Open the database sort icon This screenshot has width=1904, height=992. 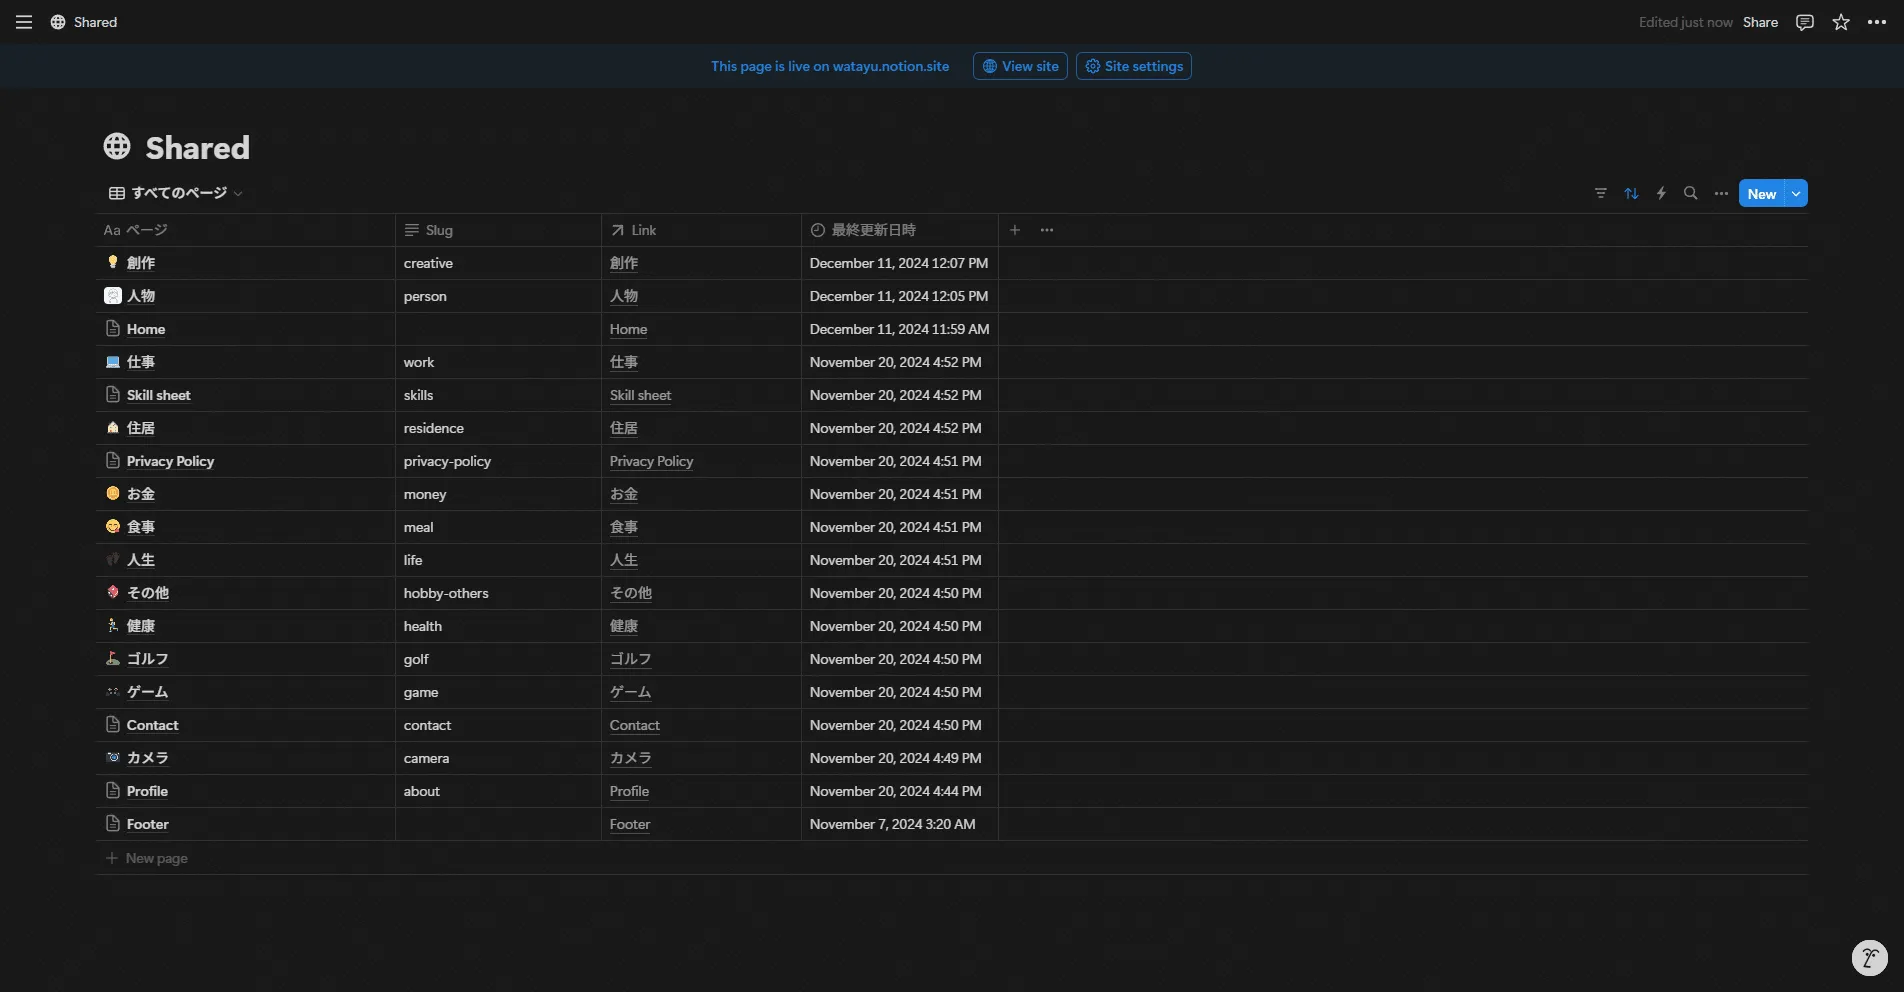coord(1631,193)
